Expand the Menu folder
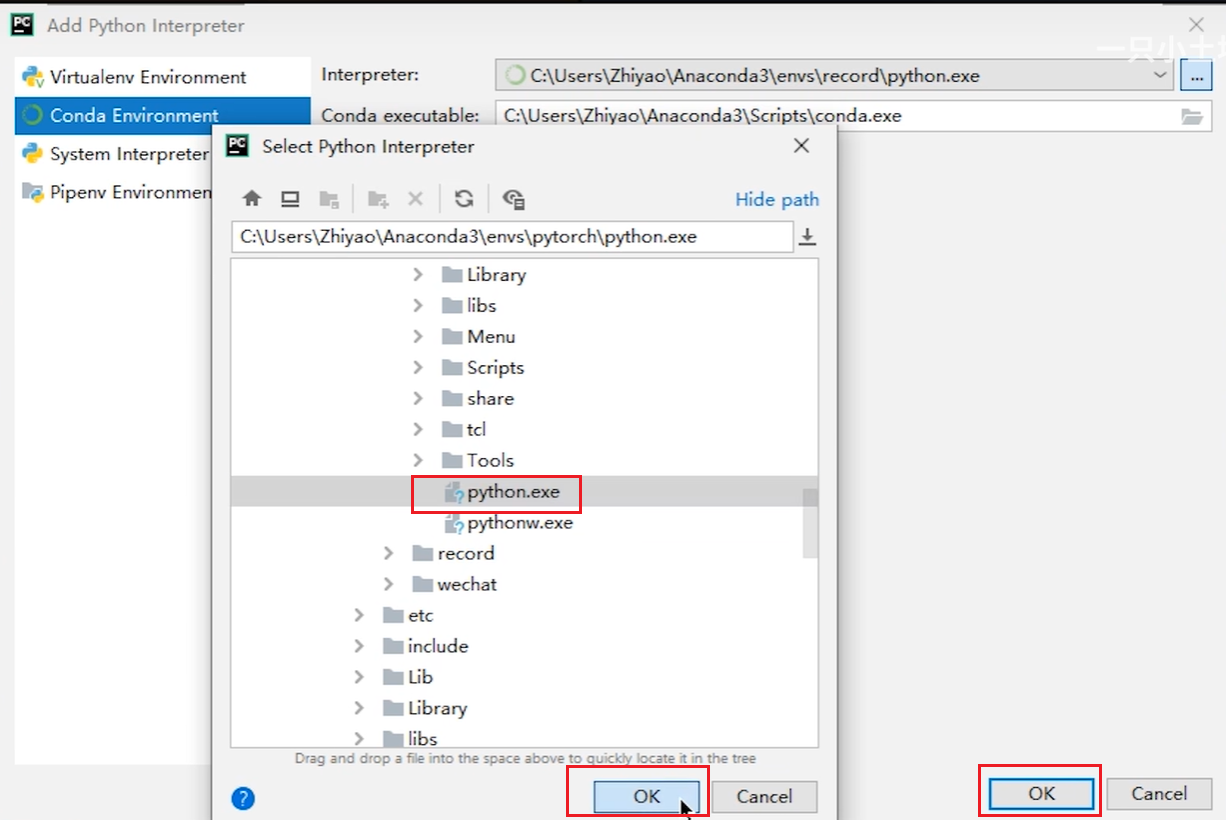 click(419, 336)
